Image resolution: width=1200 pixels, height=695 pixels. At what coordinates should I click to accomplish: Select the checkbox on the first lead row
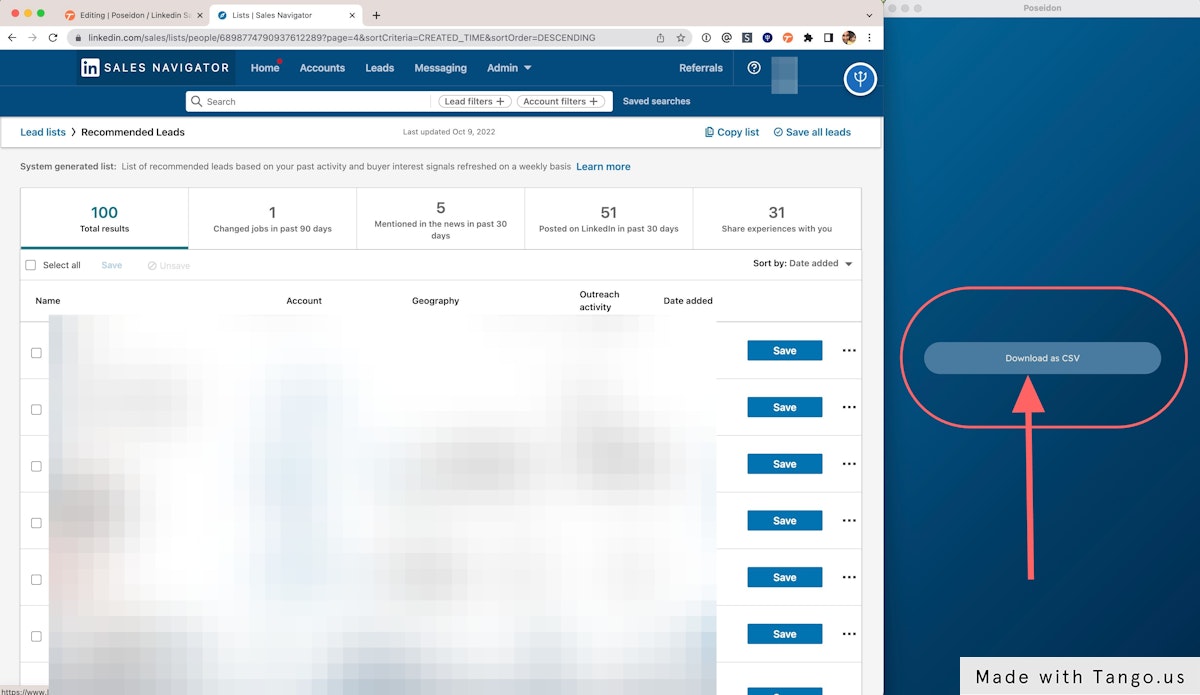(36, 352)
